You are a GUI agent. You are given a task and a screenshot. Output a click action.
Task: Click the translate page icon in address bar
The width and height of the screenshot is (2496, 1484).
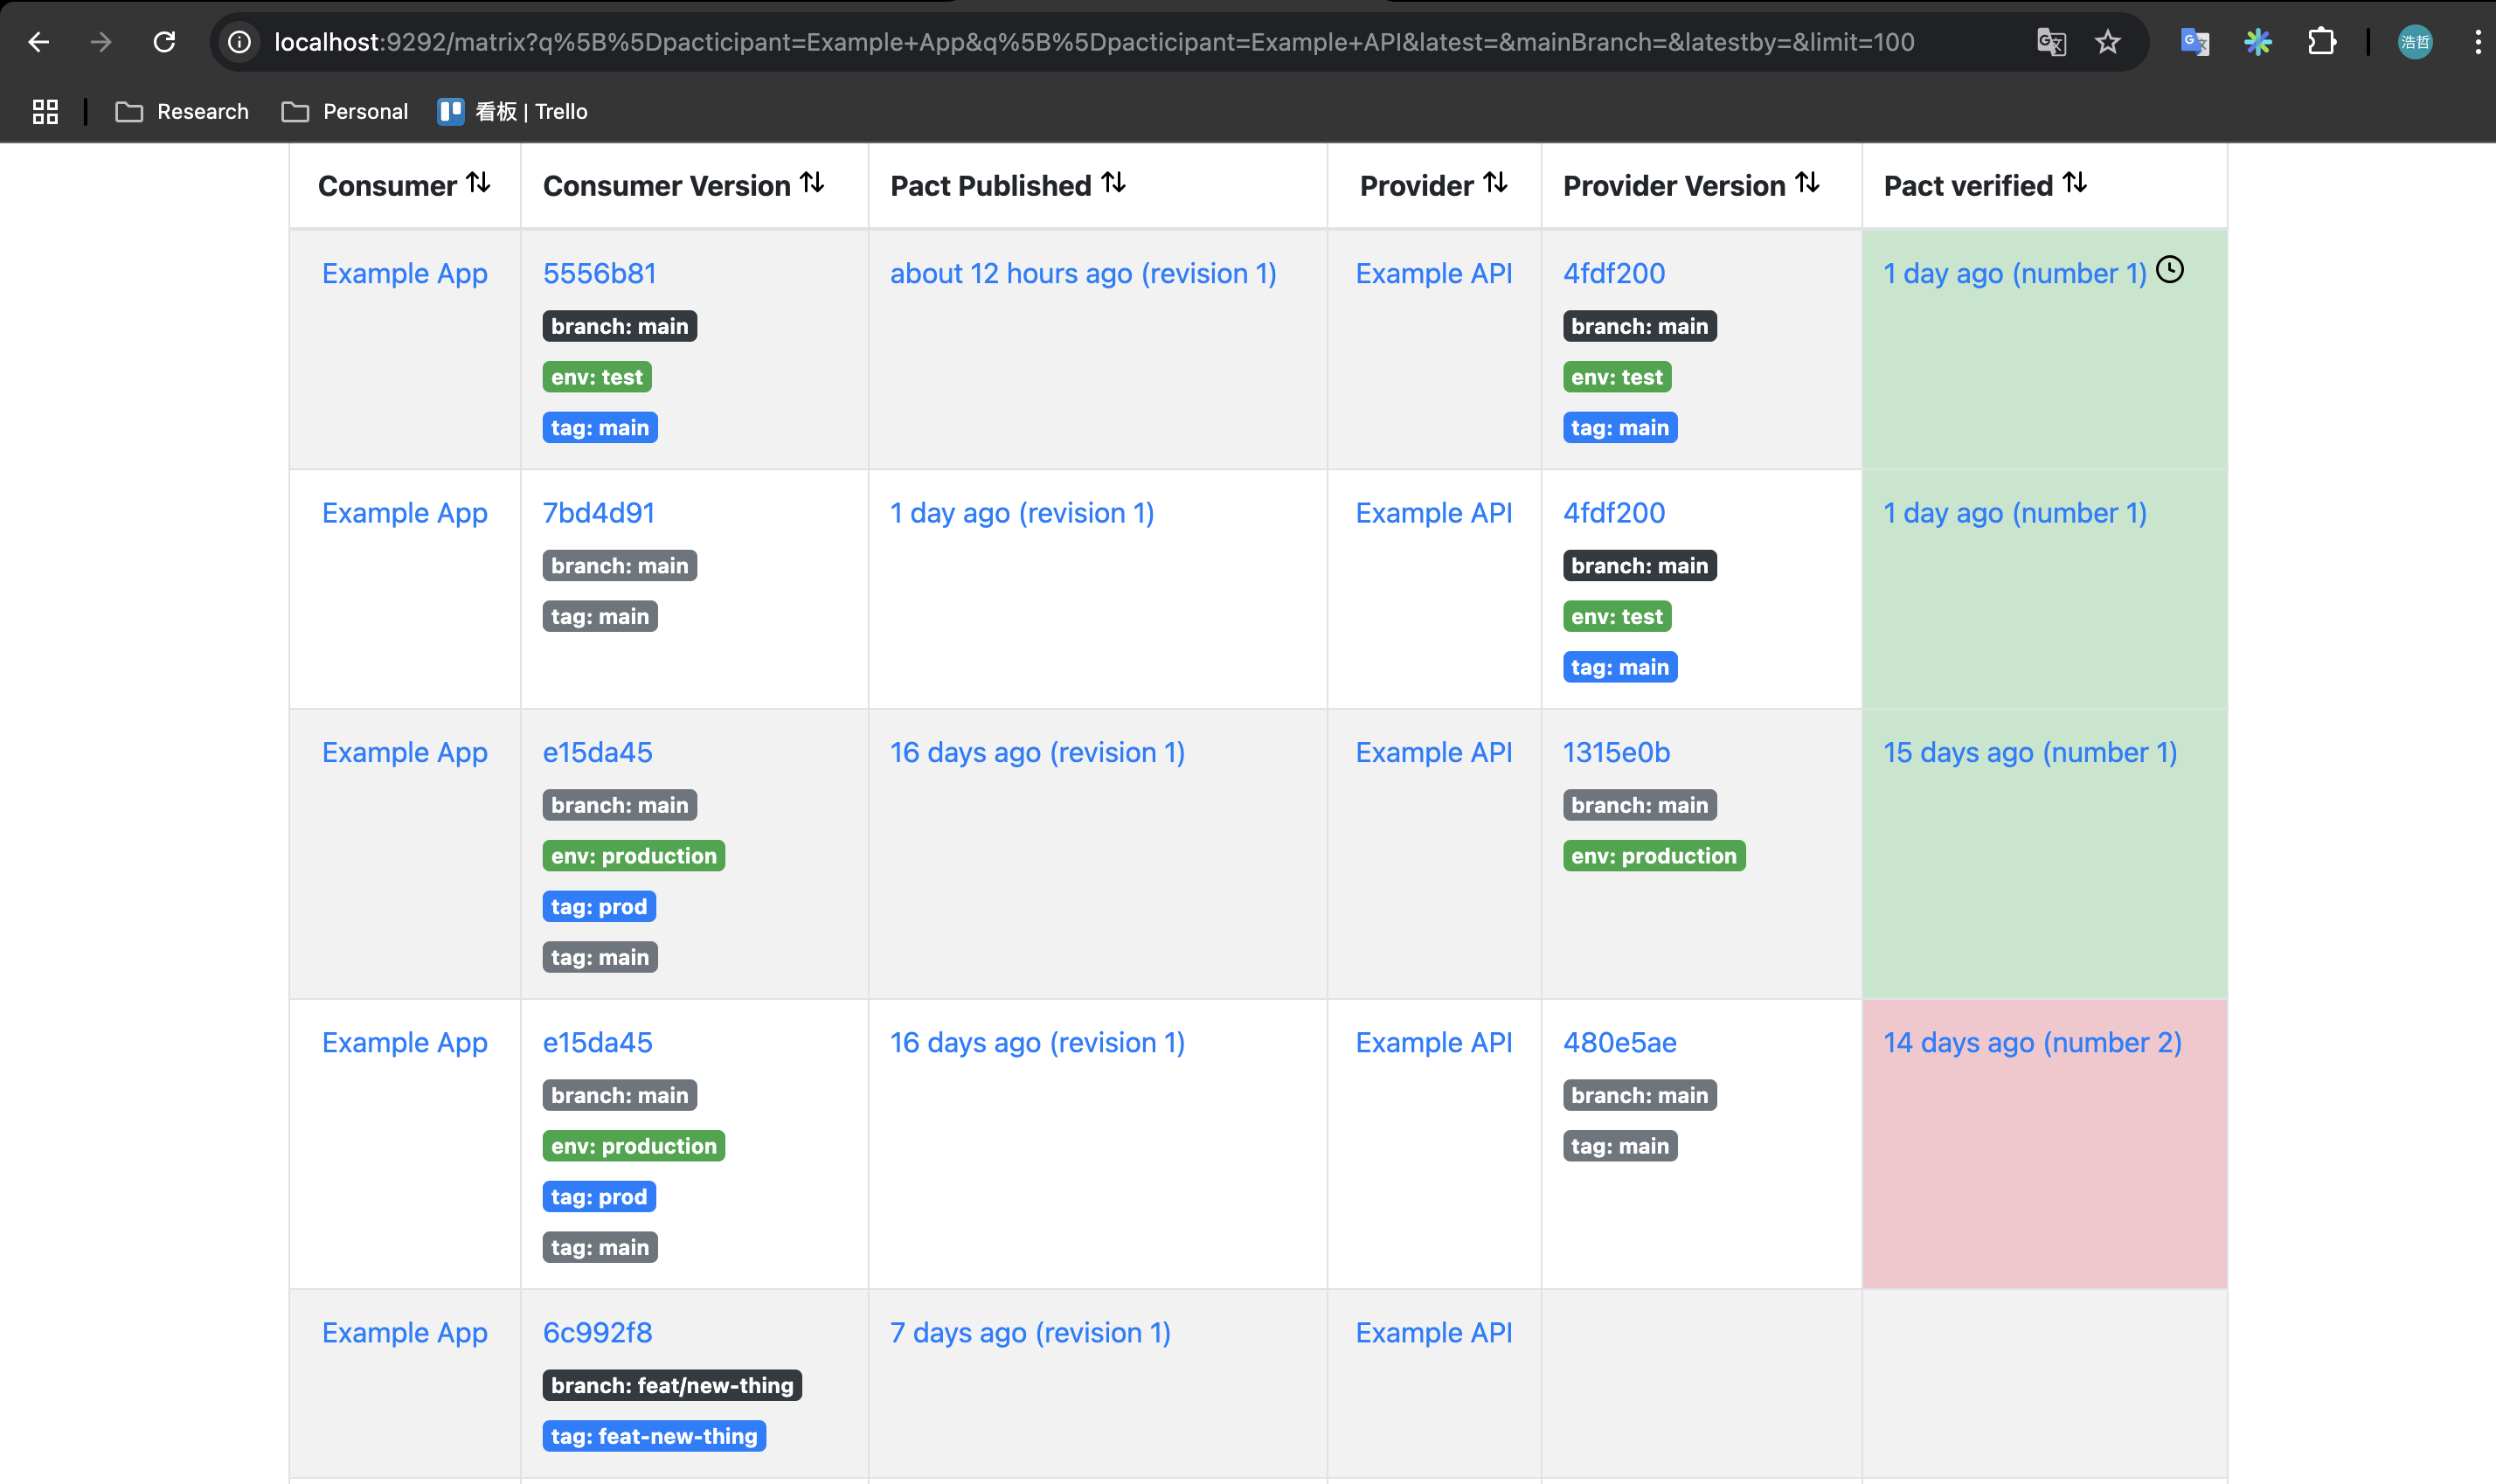[2050, 42]
